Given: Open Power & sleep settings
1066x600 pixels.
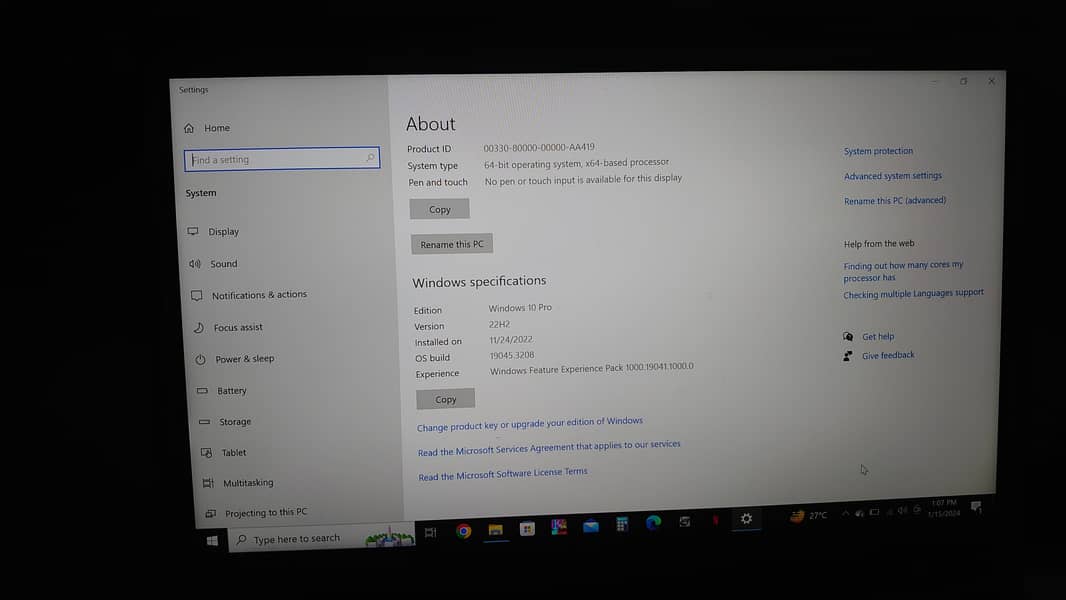Looking at the screenshot, I should (244, 359).
